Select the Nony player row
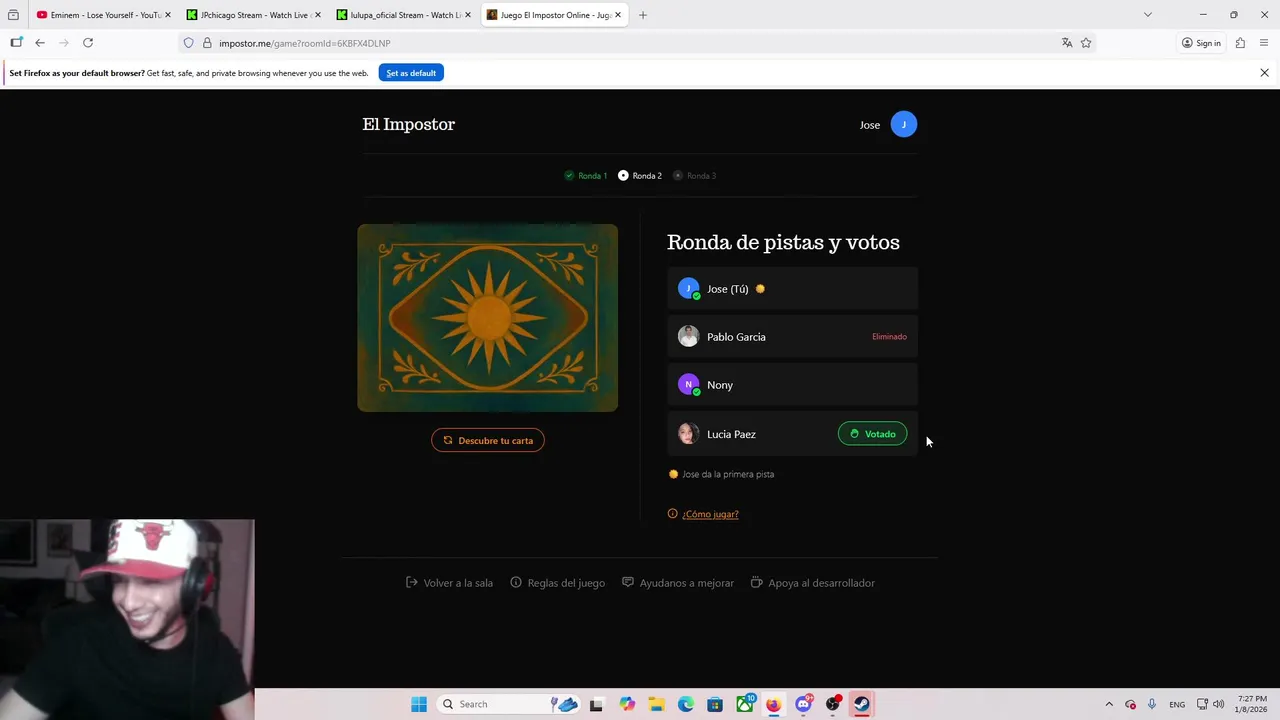This screenshot has width=1280, height=720. click(x=792, y=385)
